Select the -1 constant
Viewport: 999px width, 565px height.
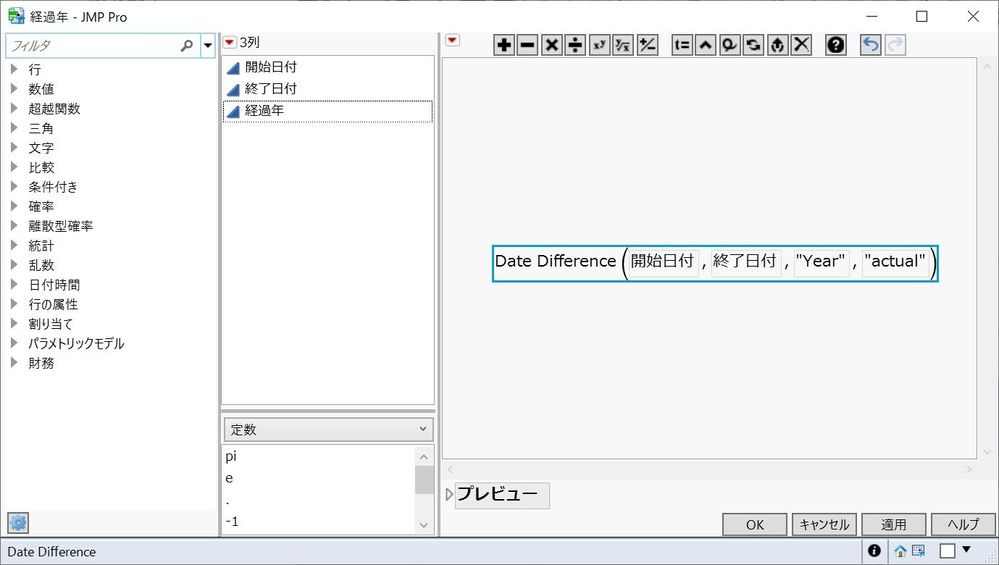point(232,521)
